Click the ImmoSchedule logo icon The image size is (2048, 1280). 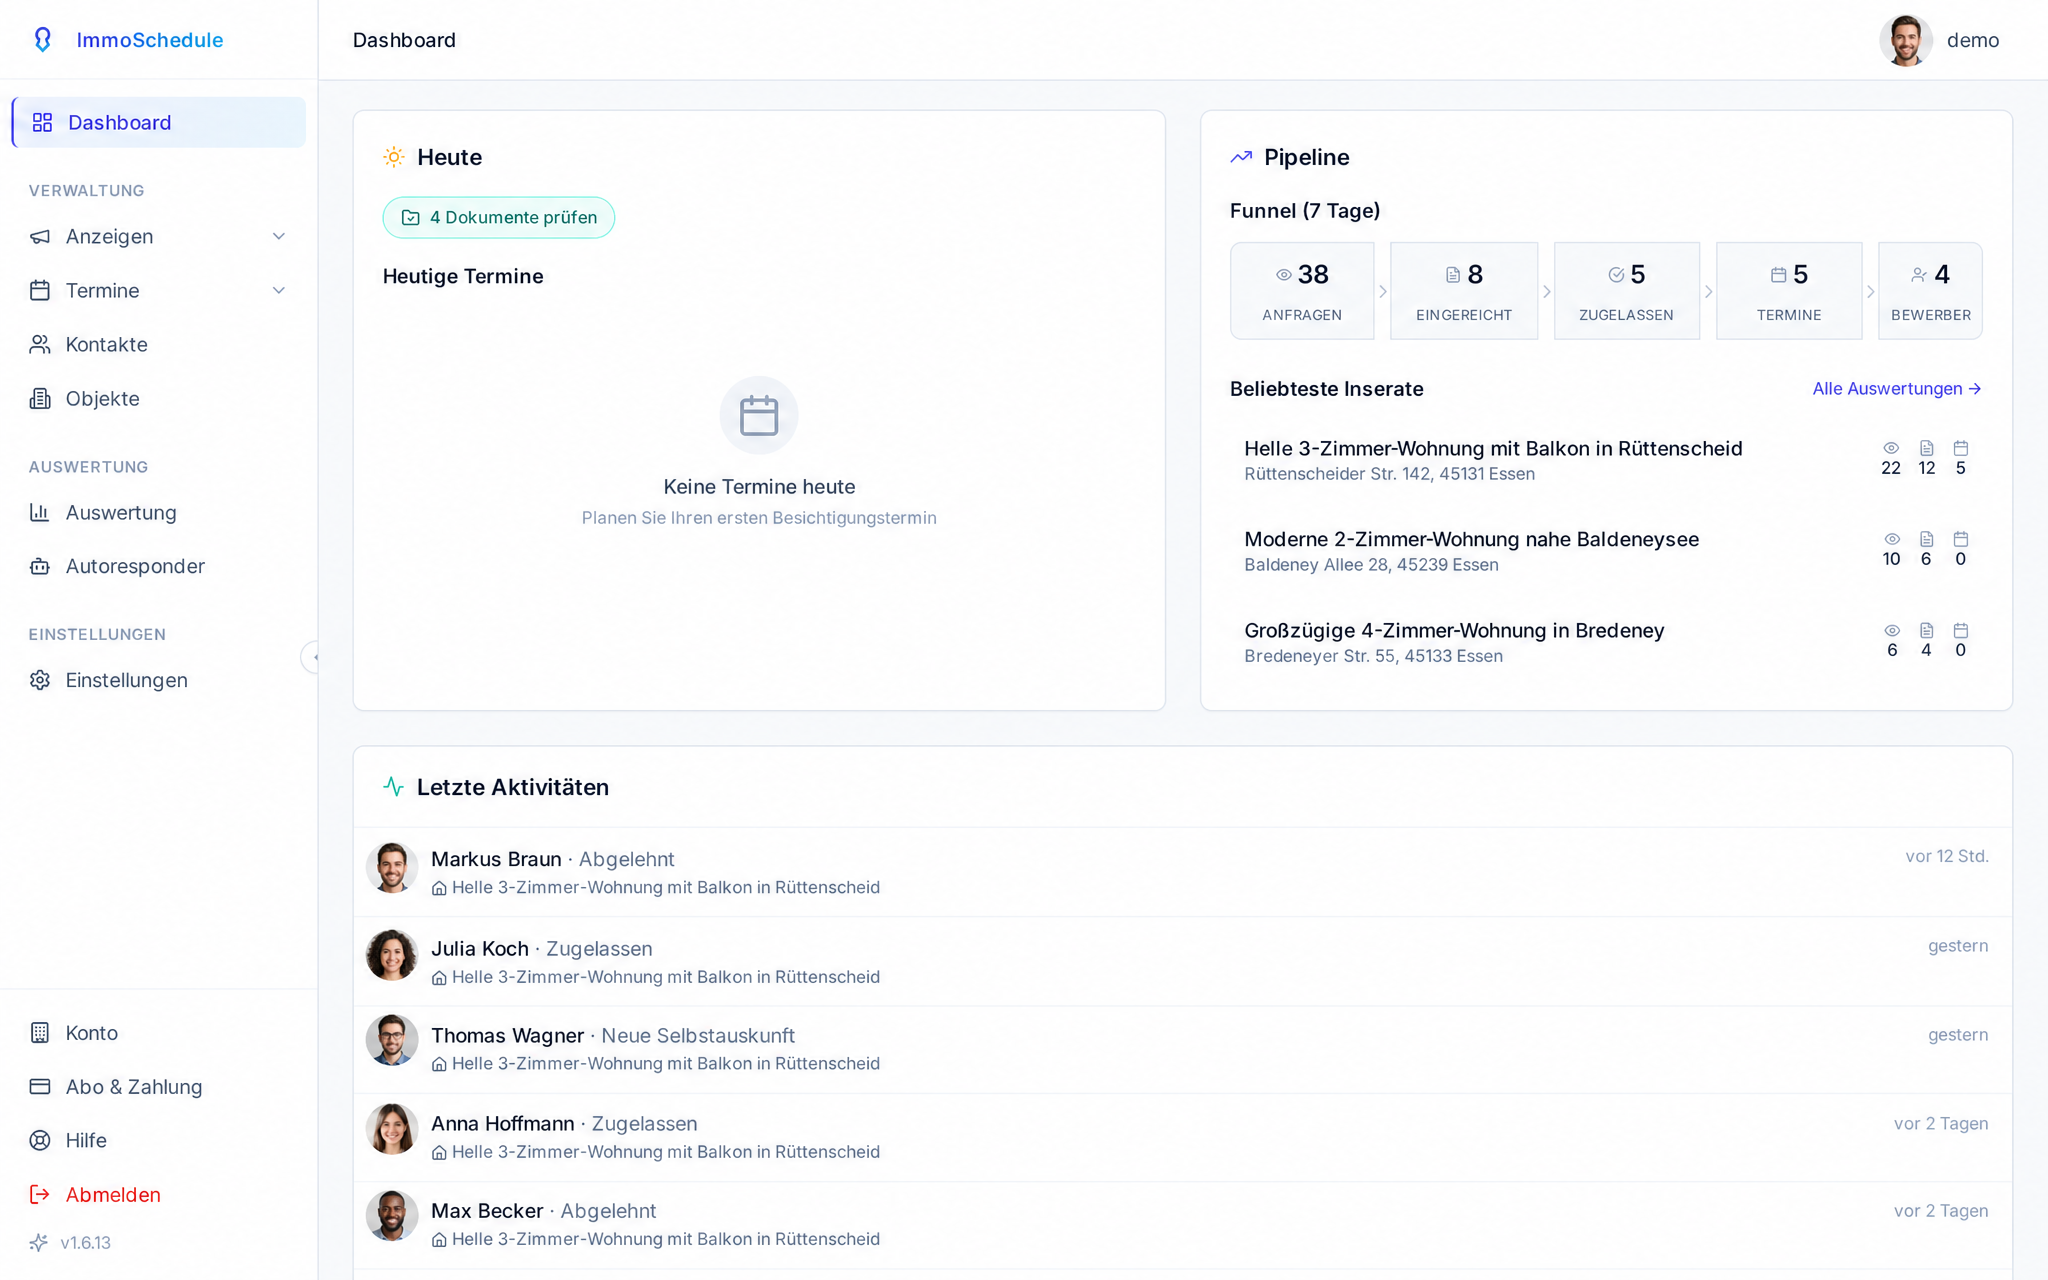42,40
